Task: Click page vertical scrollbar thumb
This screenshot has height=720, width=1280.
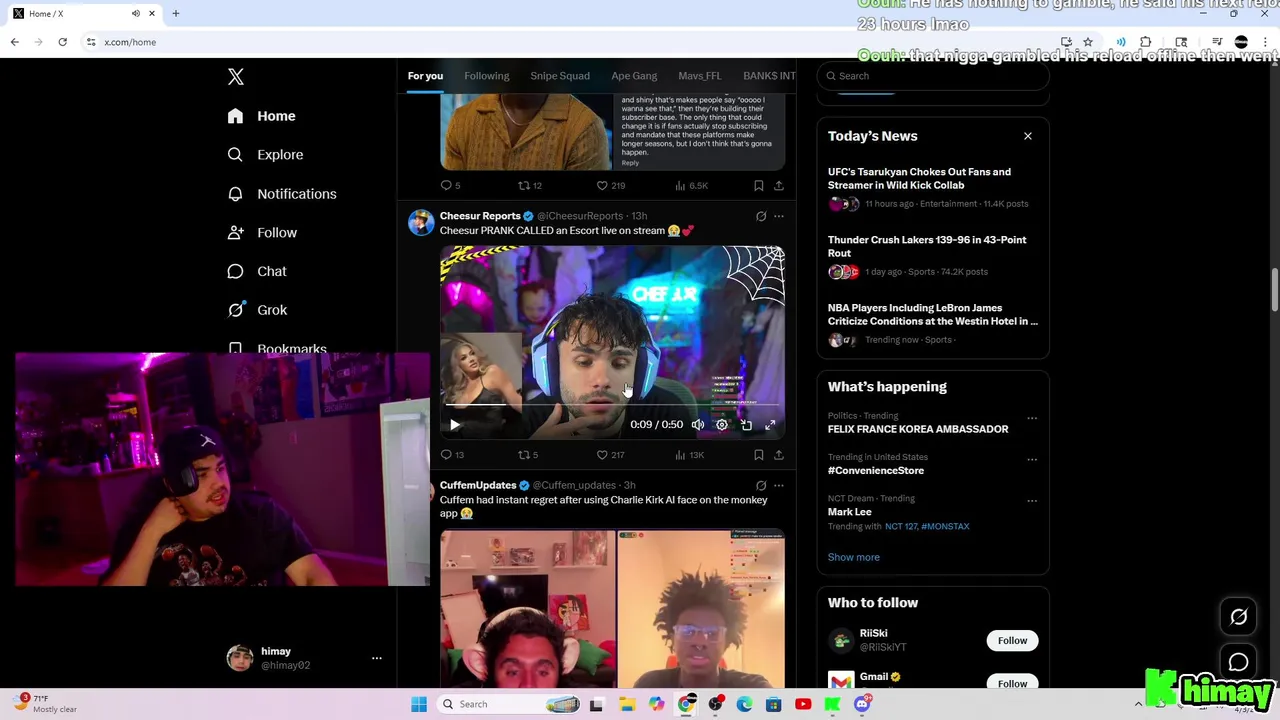Action: pos(1274,290)
